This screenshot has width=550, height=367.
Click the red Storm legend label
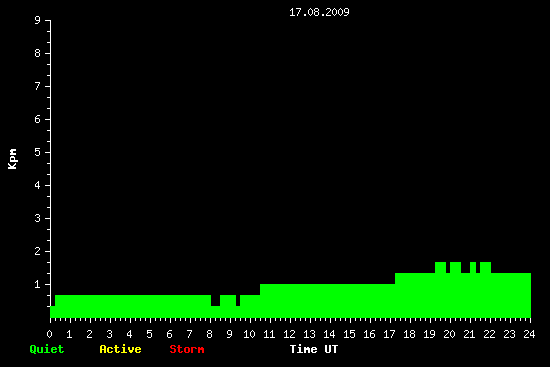click(x=187, y=349)
